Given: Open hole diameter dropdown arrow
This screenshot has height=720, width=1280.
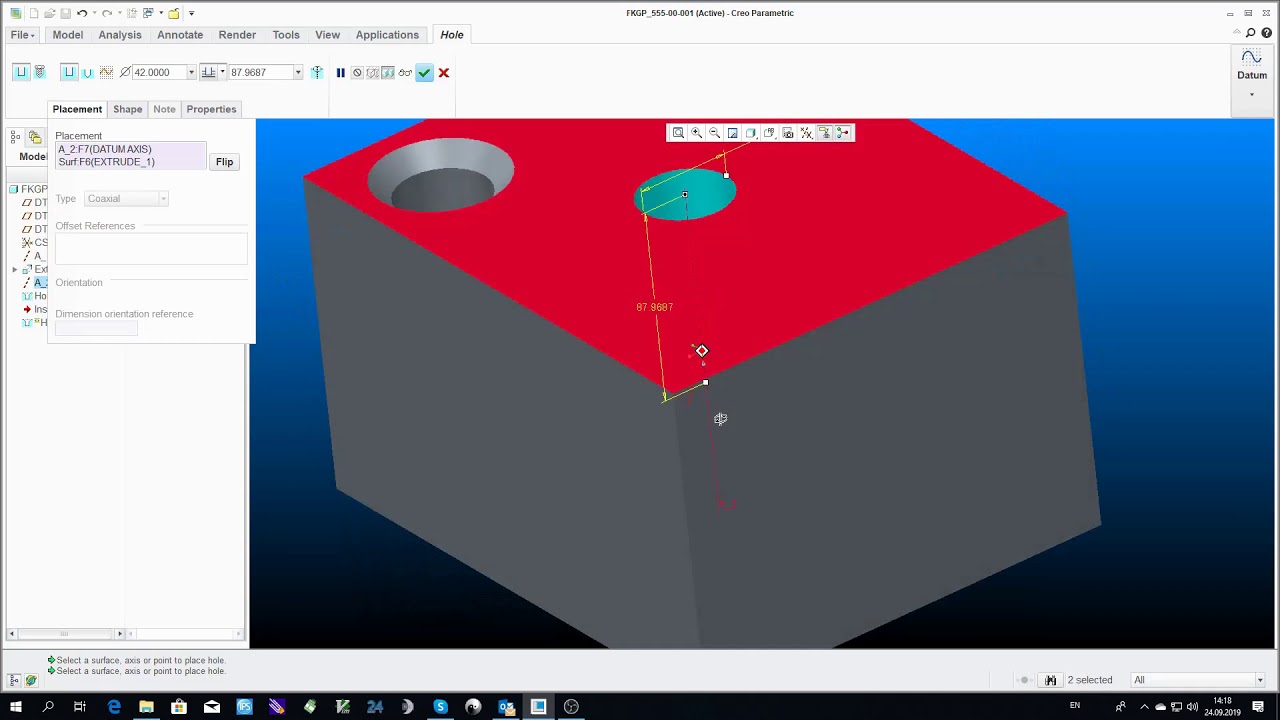Looking at the screenshot, I should tap(191, 72).
